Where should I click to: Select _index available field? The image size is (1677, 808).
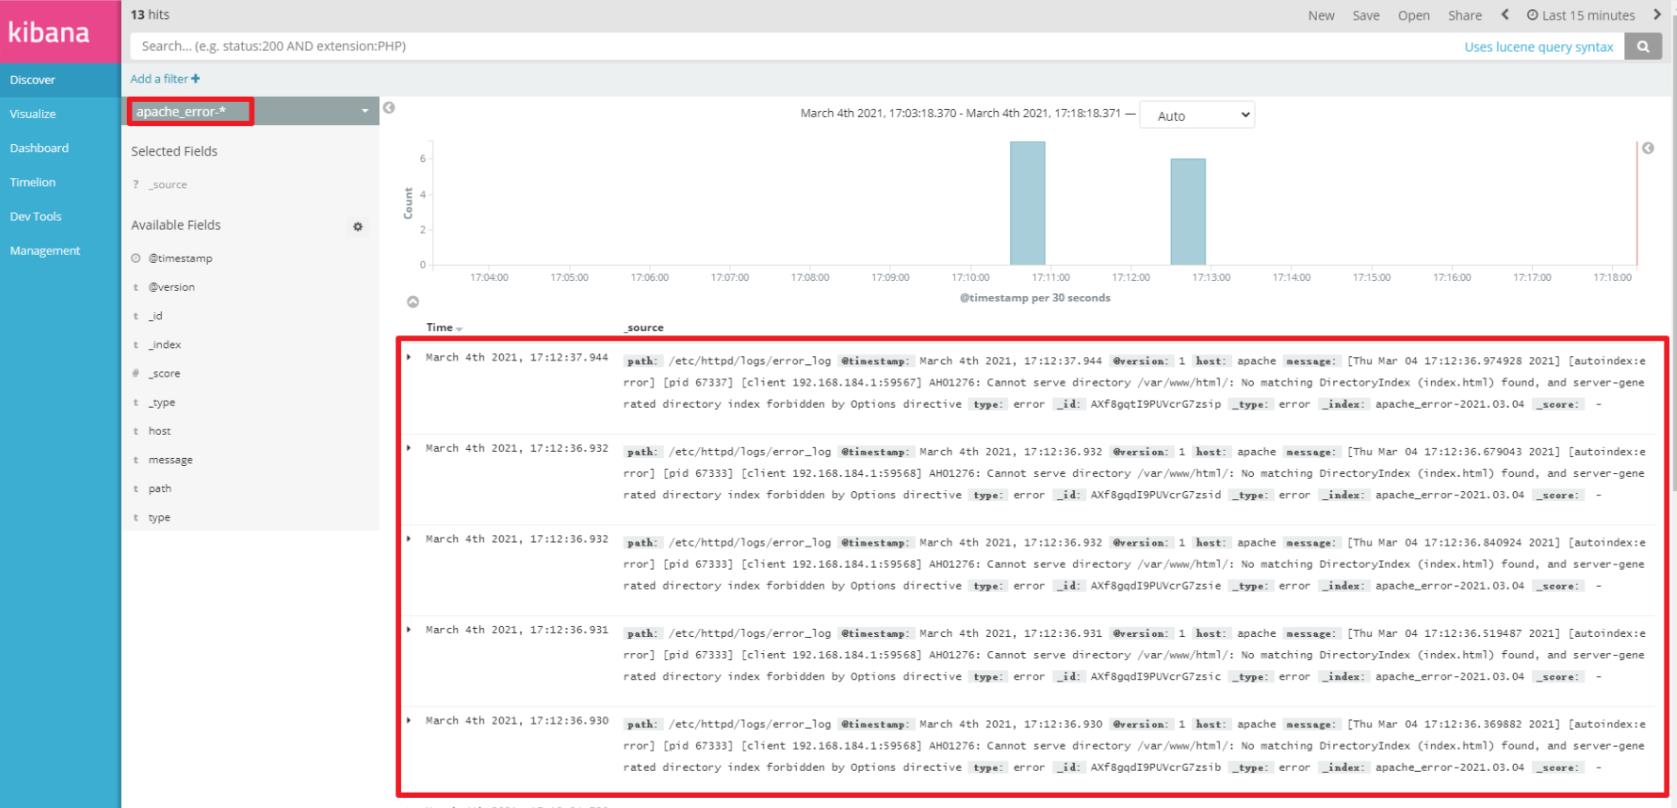tap(165, 345)
